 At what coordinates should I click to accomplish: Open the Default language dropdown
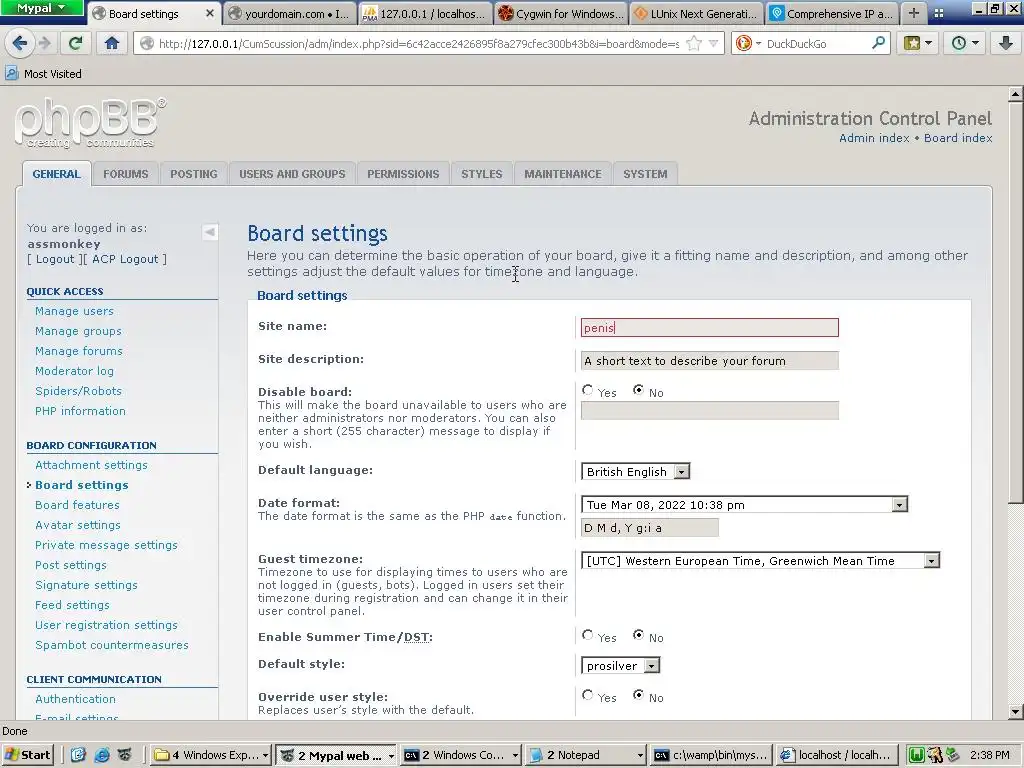635,472
